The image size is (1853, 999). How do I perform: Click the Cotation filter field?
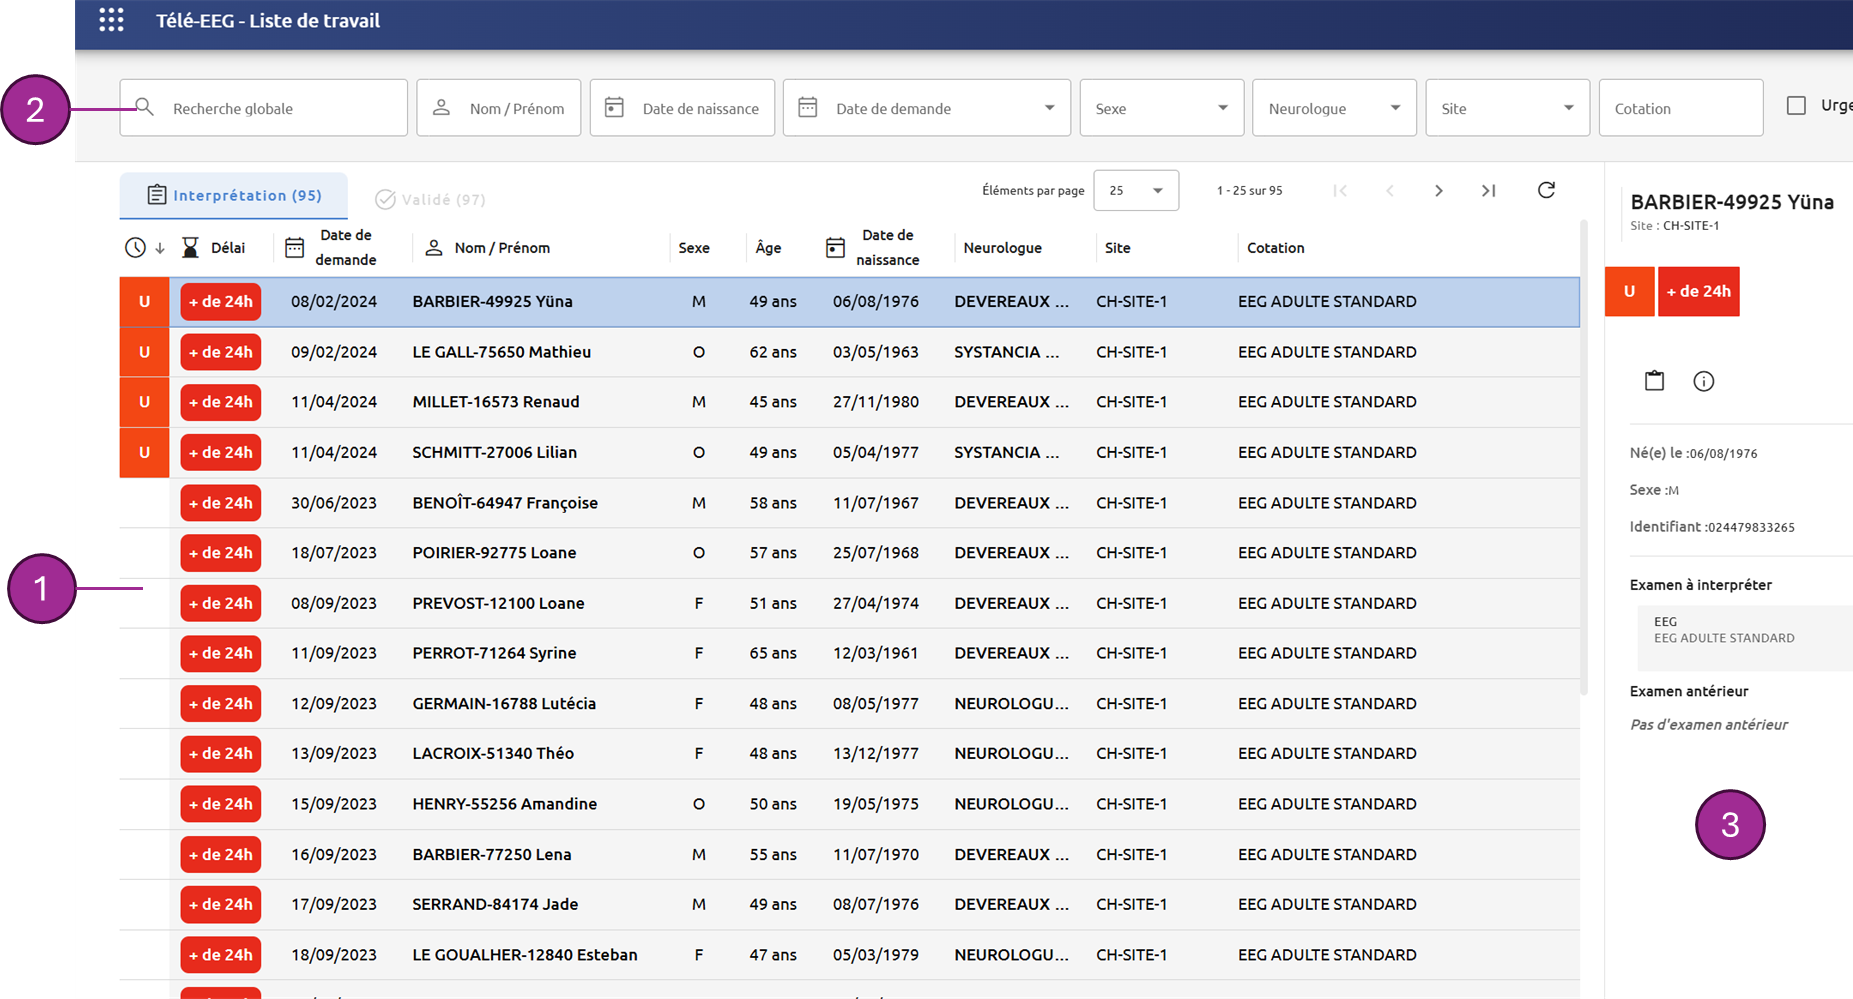coord(1680,108)
